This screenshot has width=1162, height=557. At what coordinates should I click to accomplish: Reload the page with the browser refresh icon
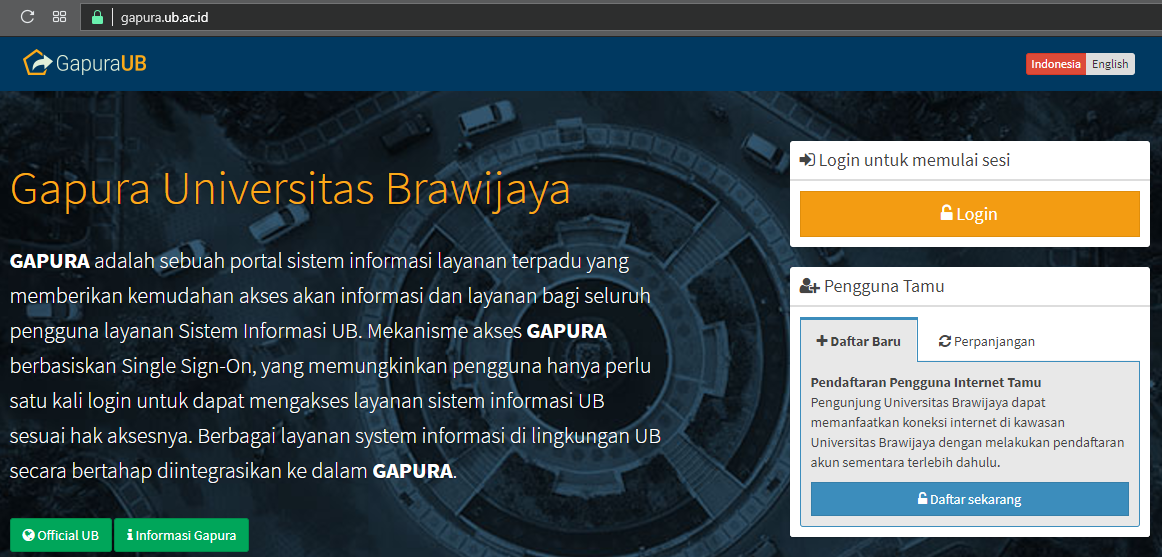point(27,17)
